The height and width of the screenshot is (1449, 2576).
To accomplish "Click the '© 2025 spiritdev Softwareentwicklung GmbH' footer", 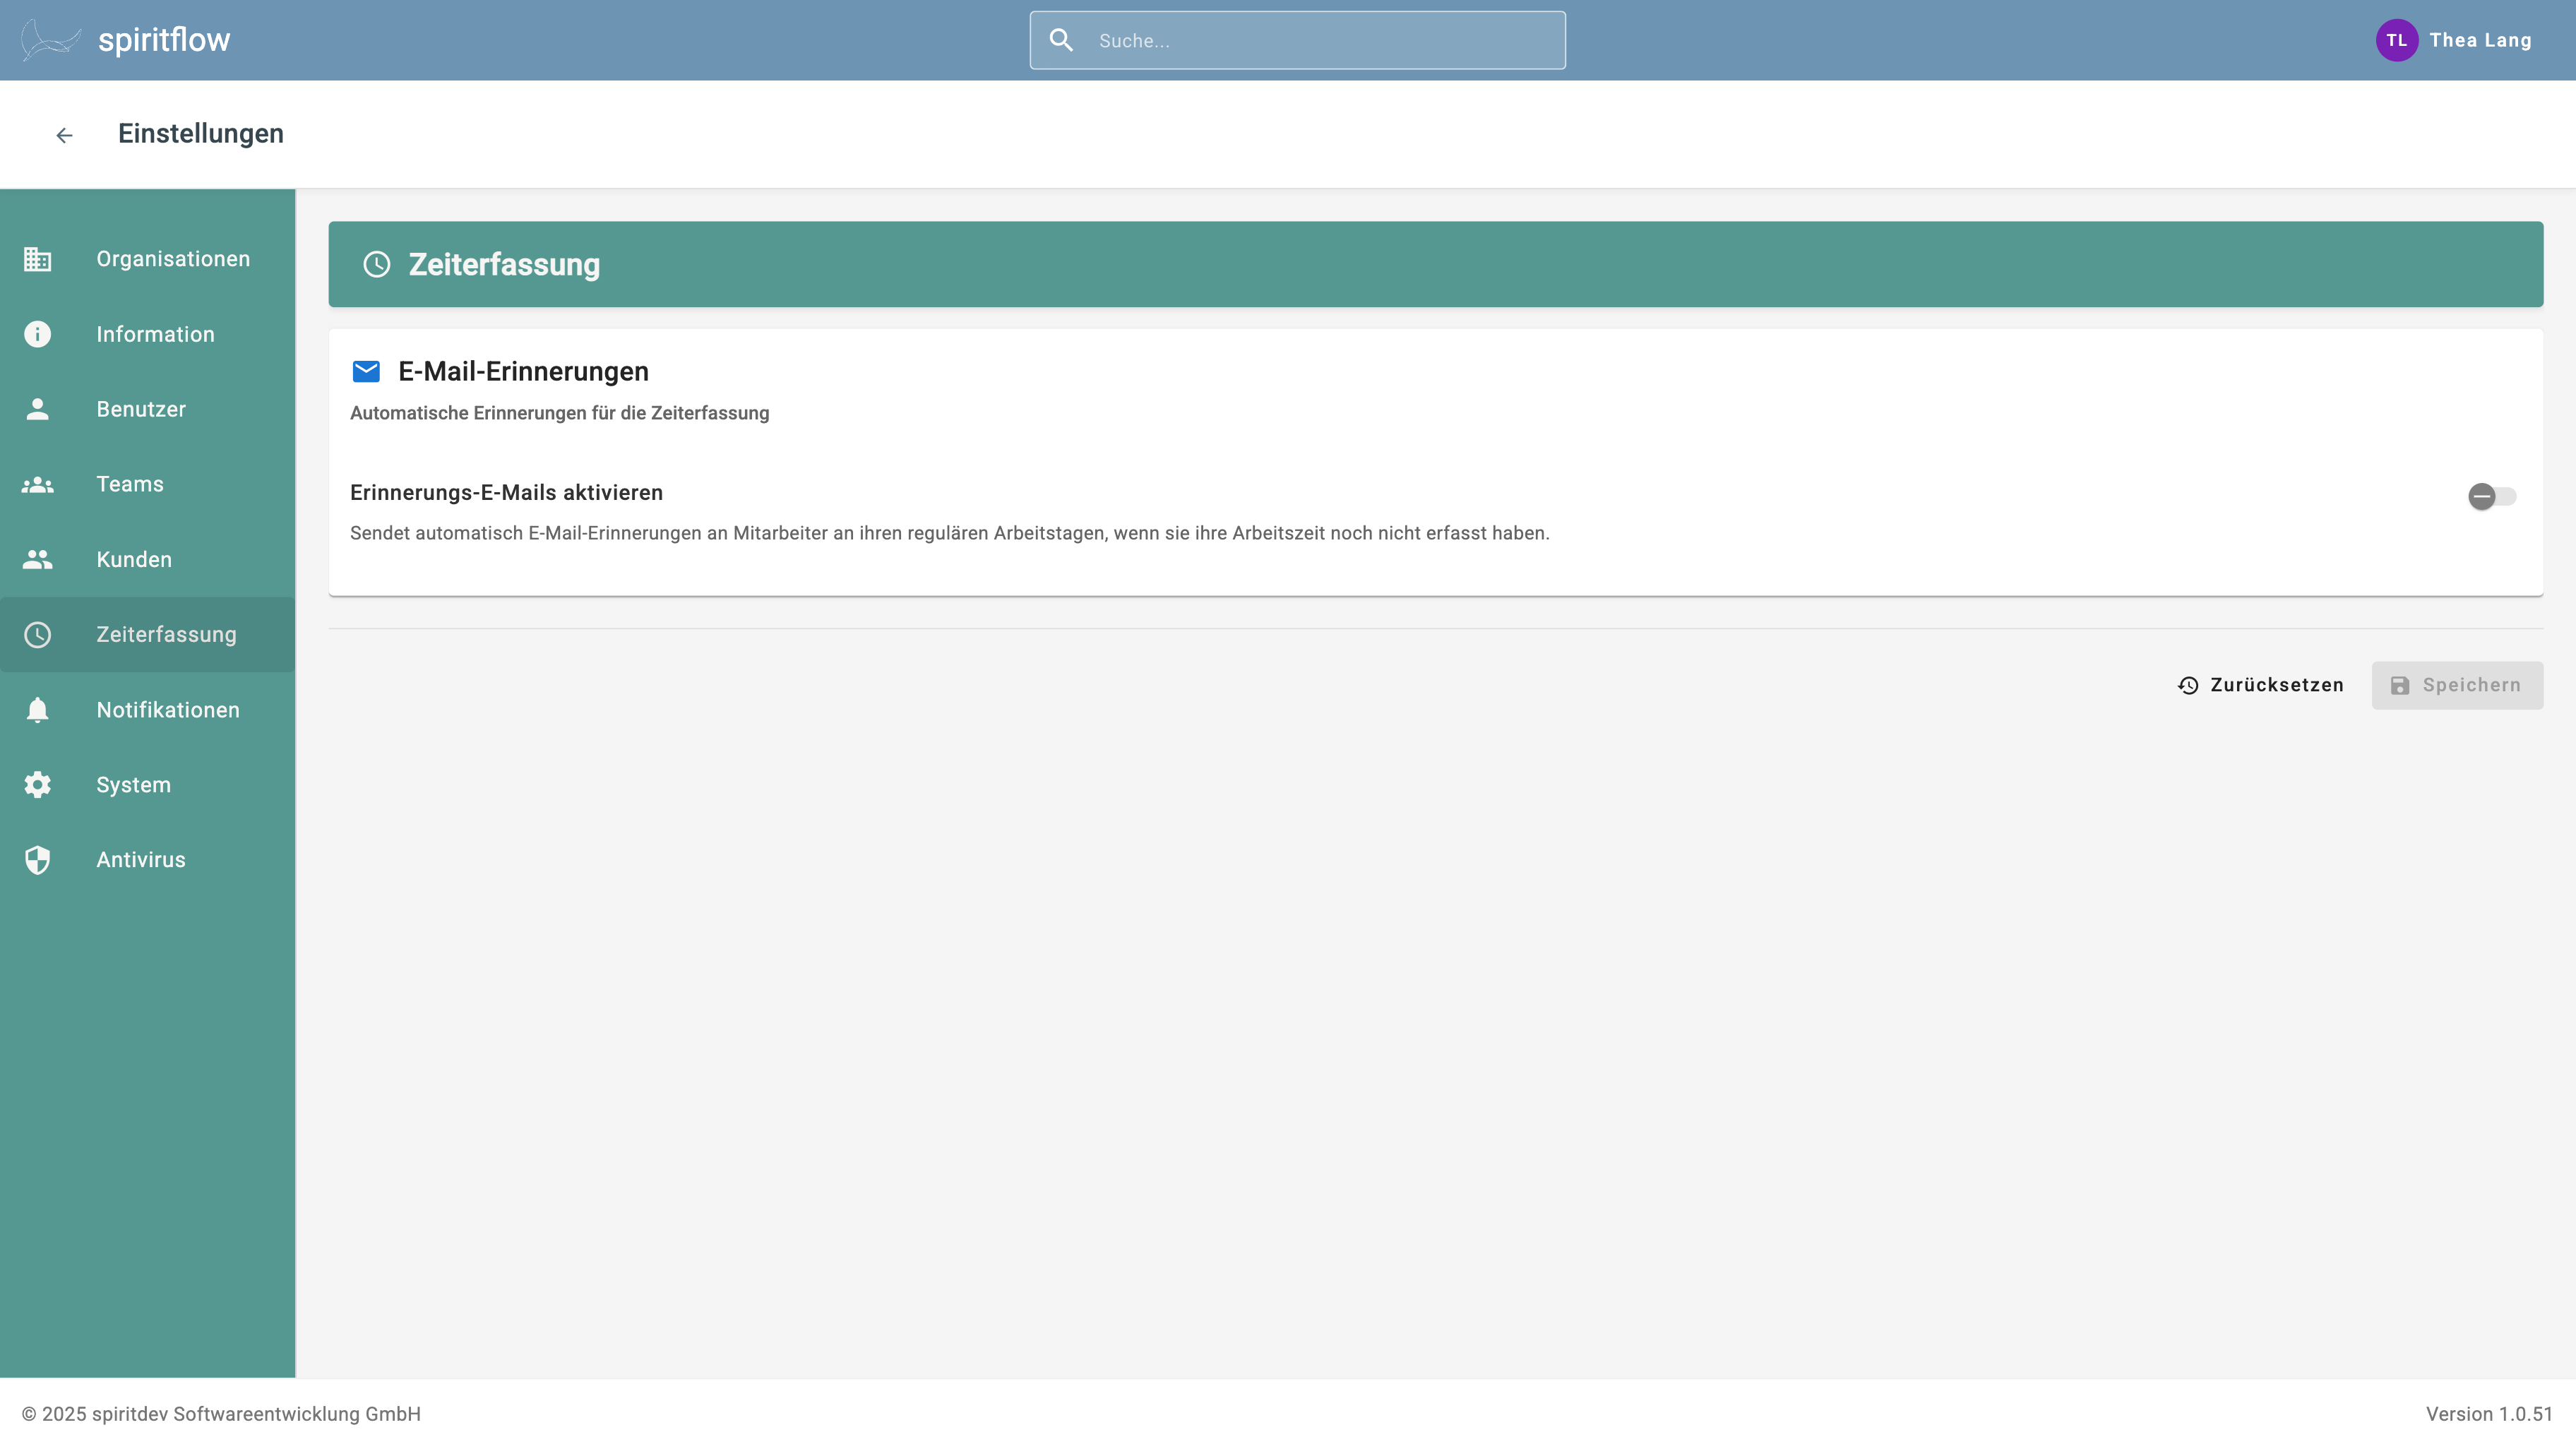I will [x=221, y=1414].
